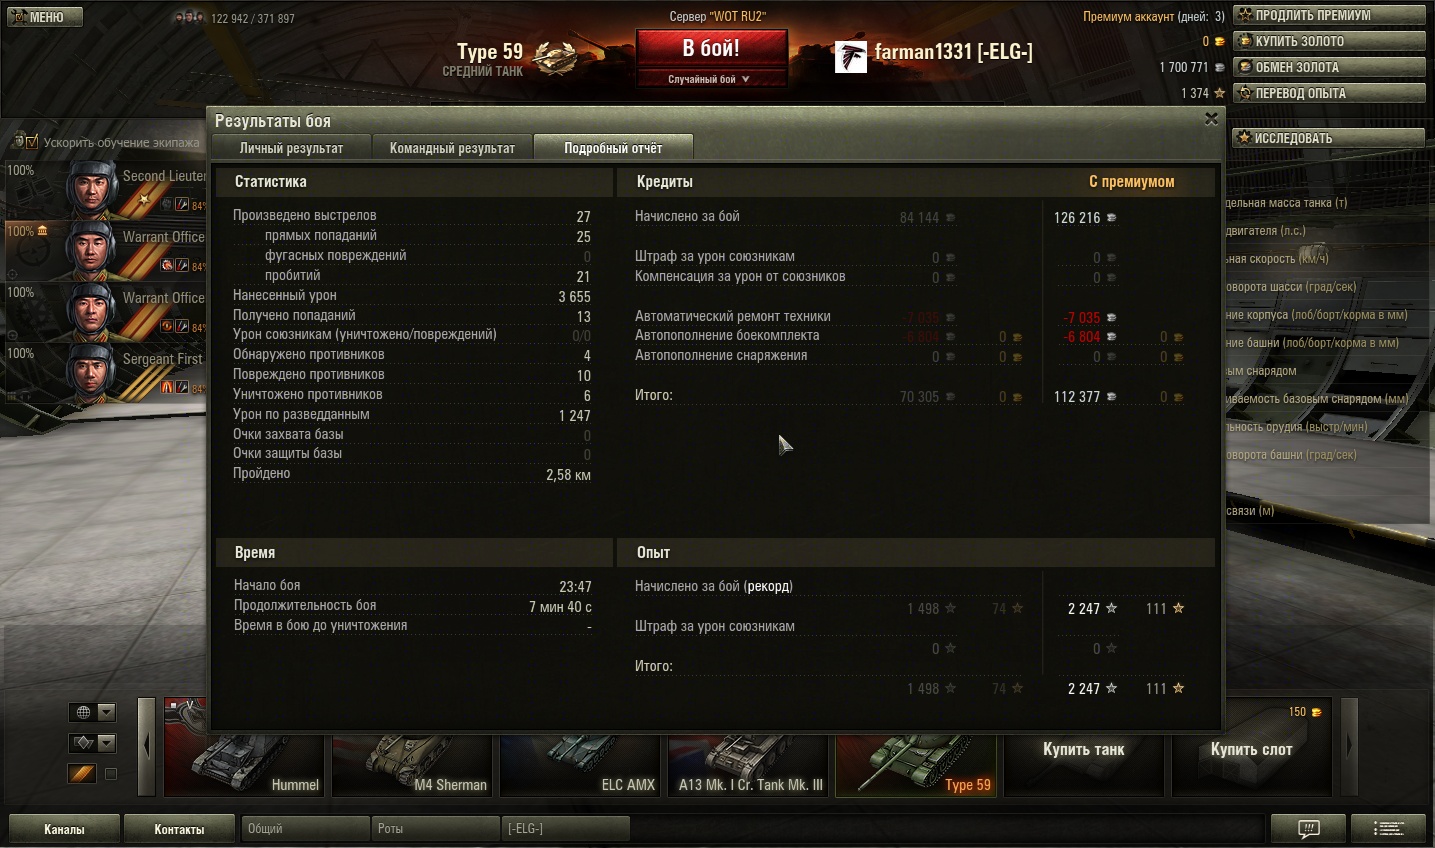Click the farman1331 clan emblem
This screenshot has height=848, width=1435.
[850, 57]
